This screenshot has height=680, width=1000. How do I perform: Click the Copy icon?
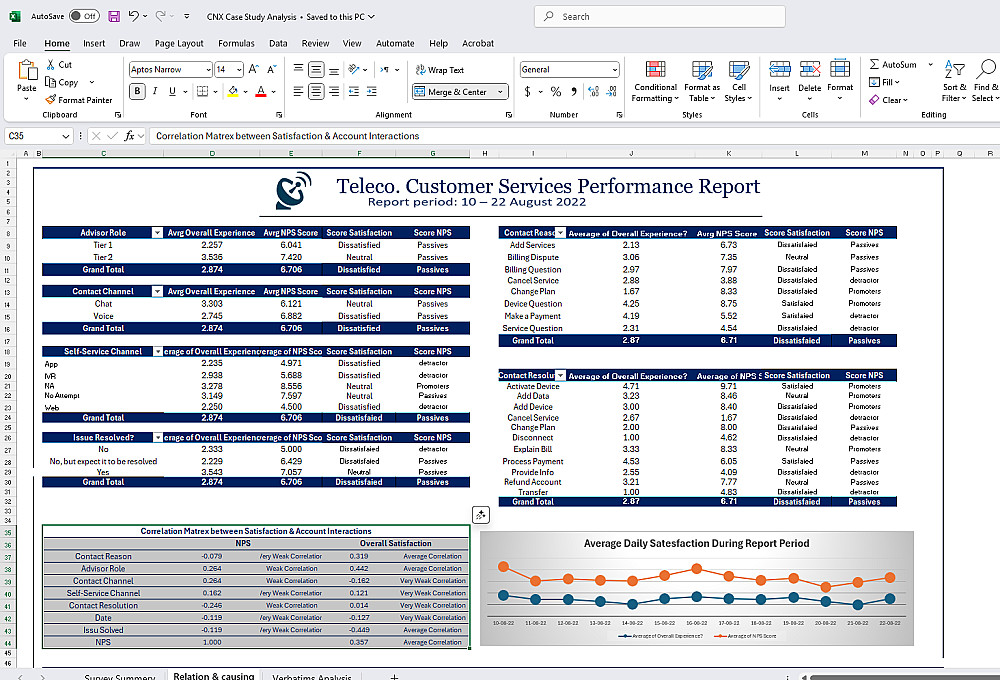tap(50, 82)
